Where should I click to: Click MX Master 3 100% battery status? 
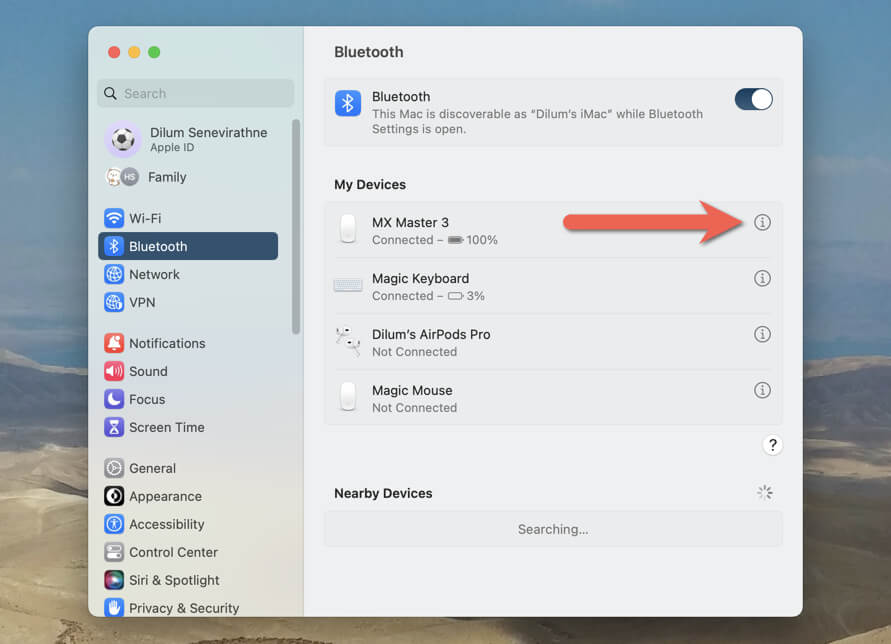[x=473, y=240]
